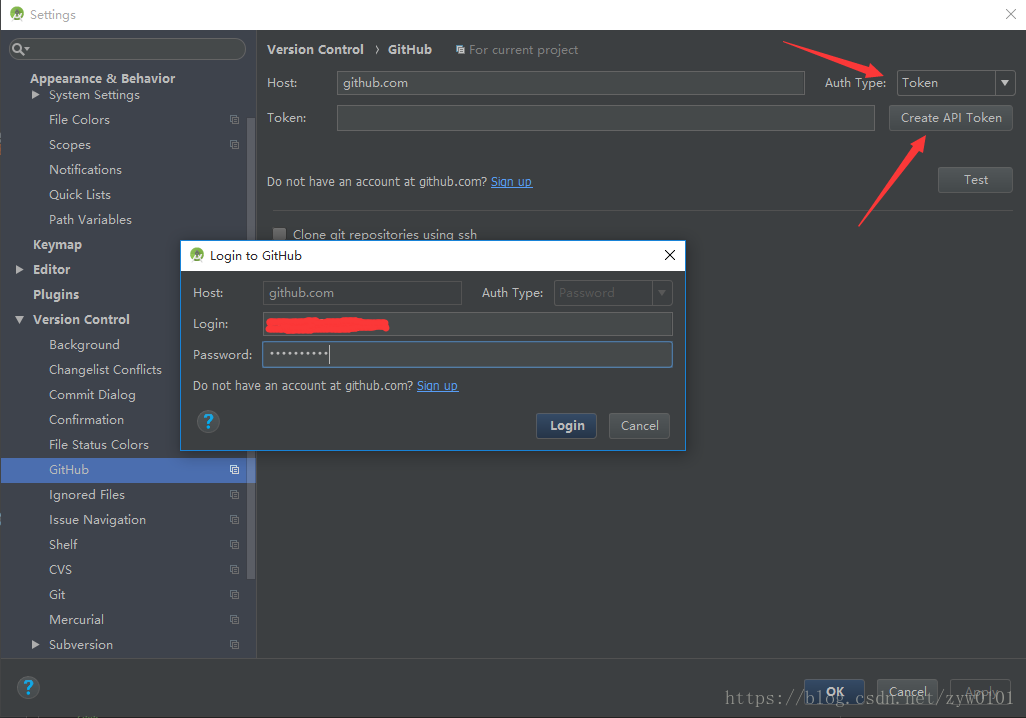This screenshot has width=1026, height=718.
Task: Click the help icon in Login dialog
Action: [208, 422]
